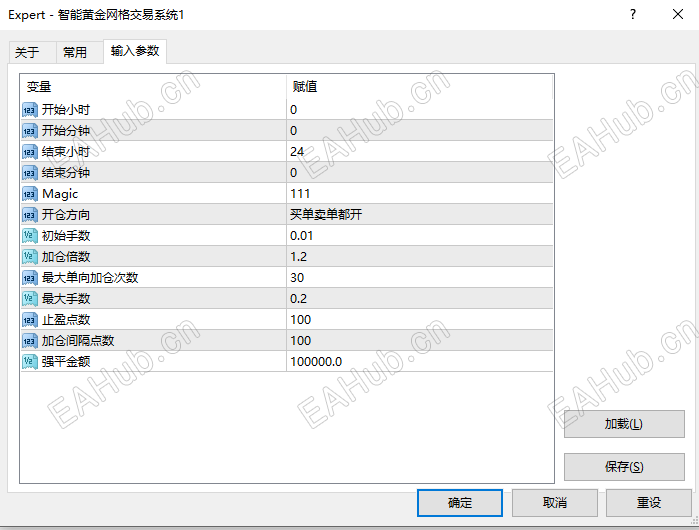
Task: Select the 加仓间隔点数 value 100
Action: (300, 341)
